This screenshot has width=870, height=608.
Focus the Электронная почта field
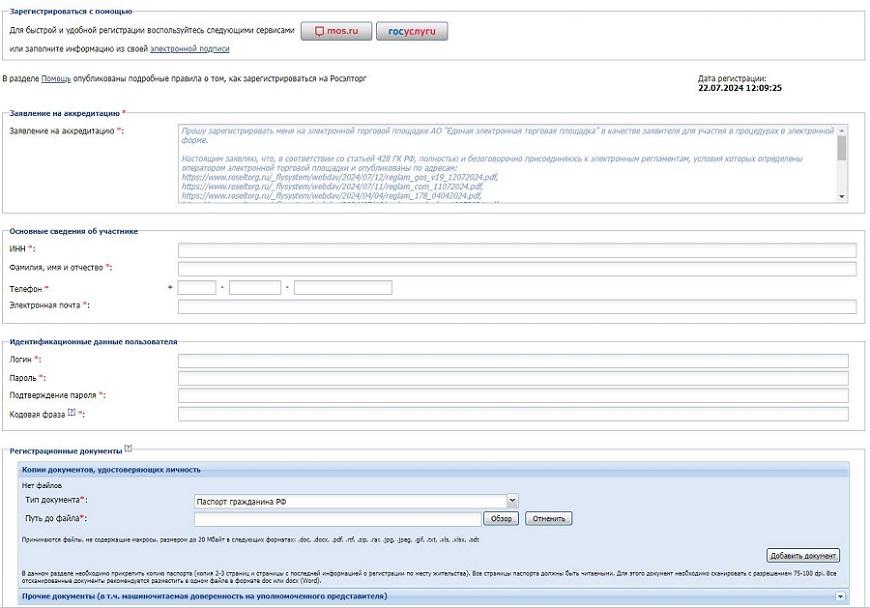pyautogui.click(x=517, y=306)
